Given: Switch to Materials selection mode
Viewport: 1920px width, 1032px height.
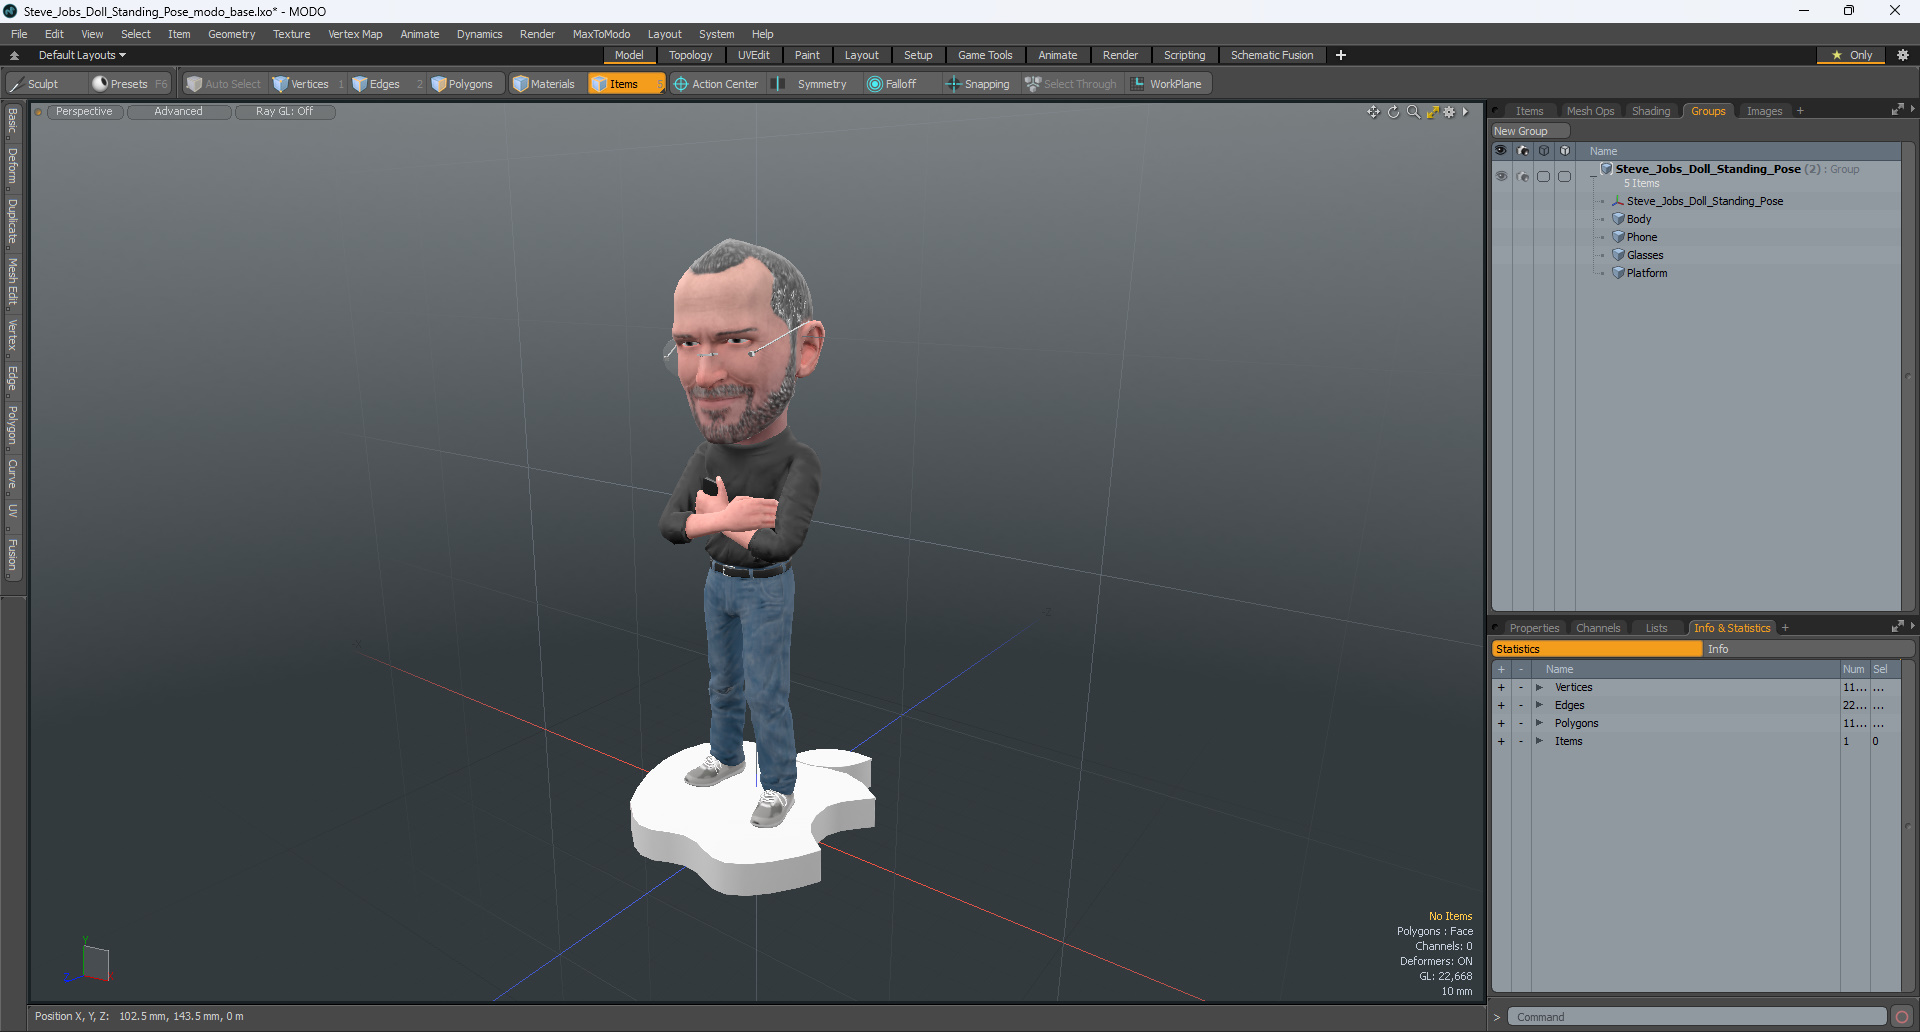Looking at the screenshot, I should 545,84.
